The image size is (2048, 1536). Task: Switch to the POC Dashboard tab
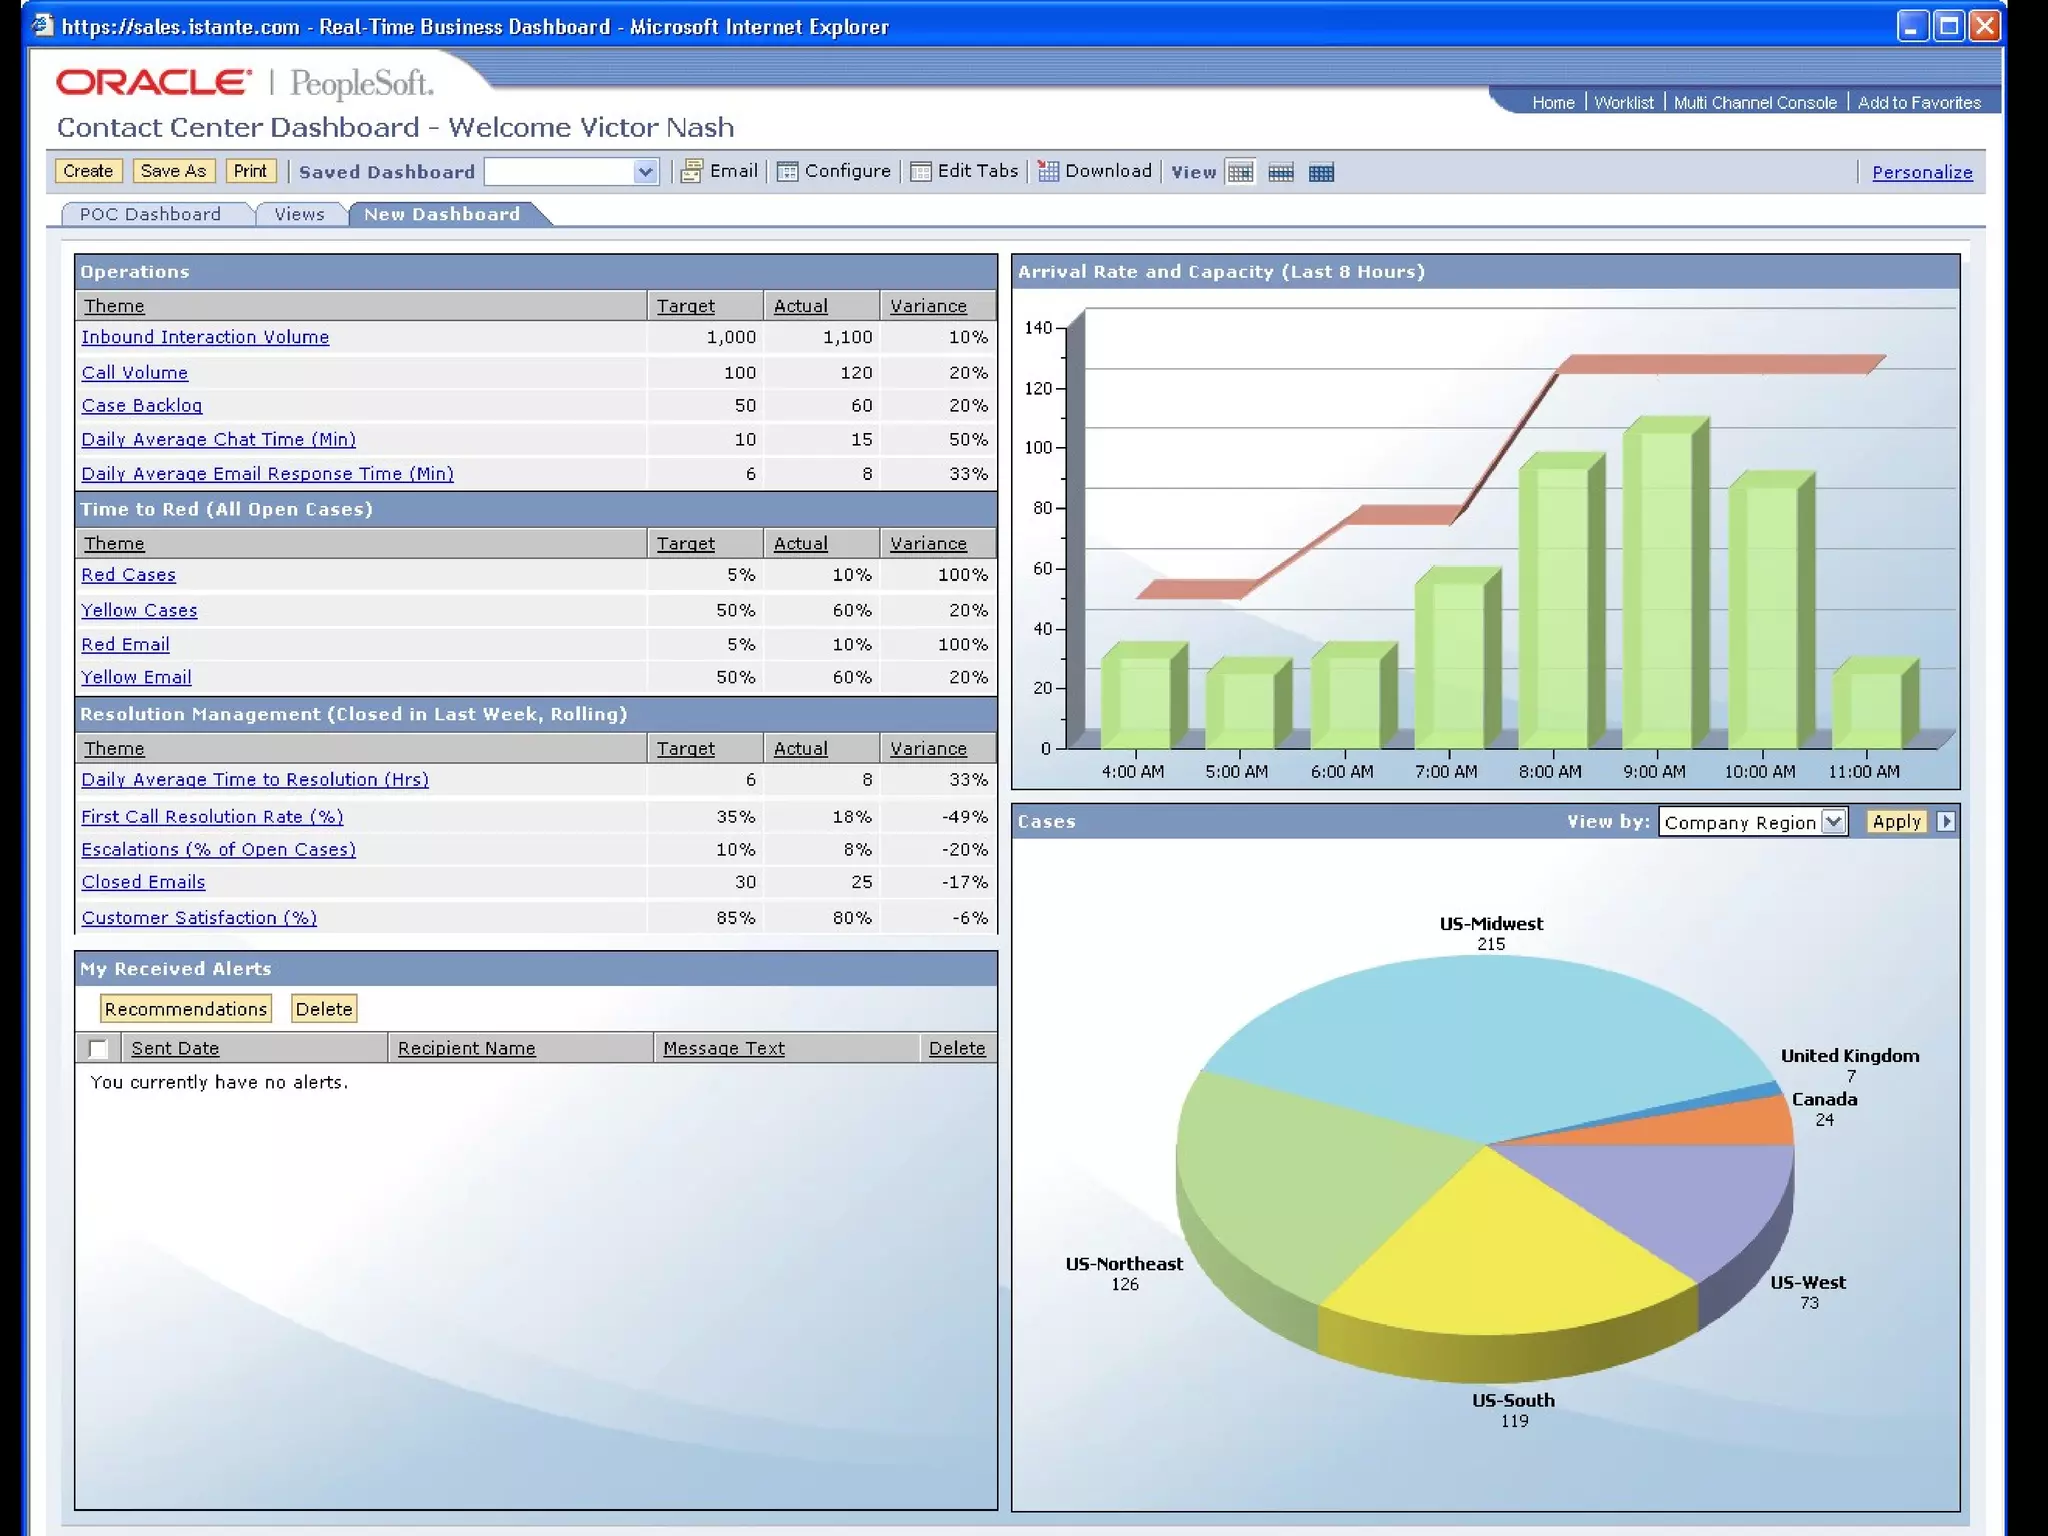pyautogui.click(x=150, y=214)
